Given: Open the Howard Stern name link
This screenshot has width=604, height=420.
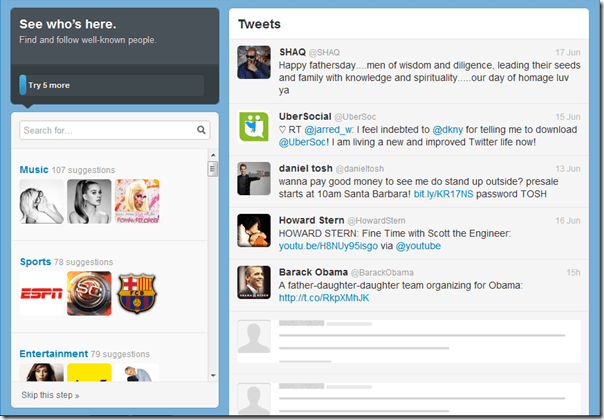Looking at the screenshot, I should [312, 220].
